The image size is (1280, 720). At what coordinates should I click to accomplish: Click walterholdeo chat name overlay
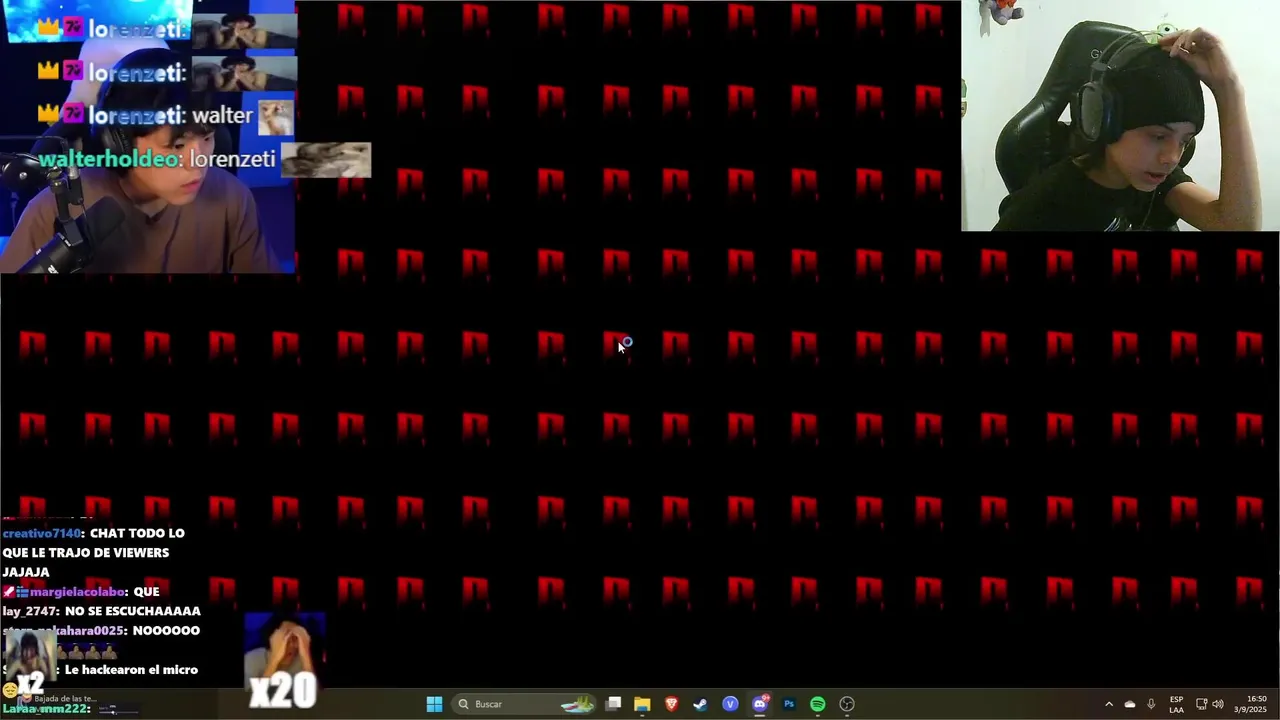(x=110, y=160)
